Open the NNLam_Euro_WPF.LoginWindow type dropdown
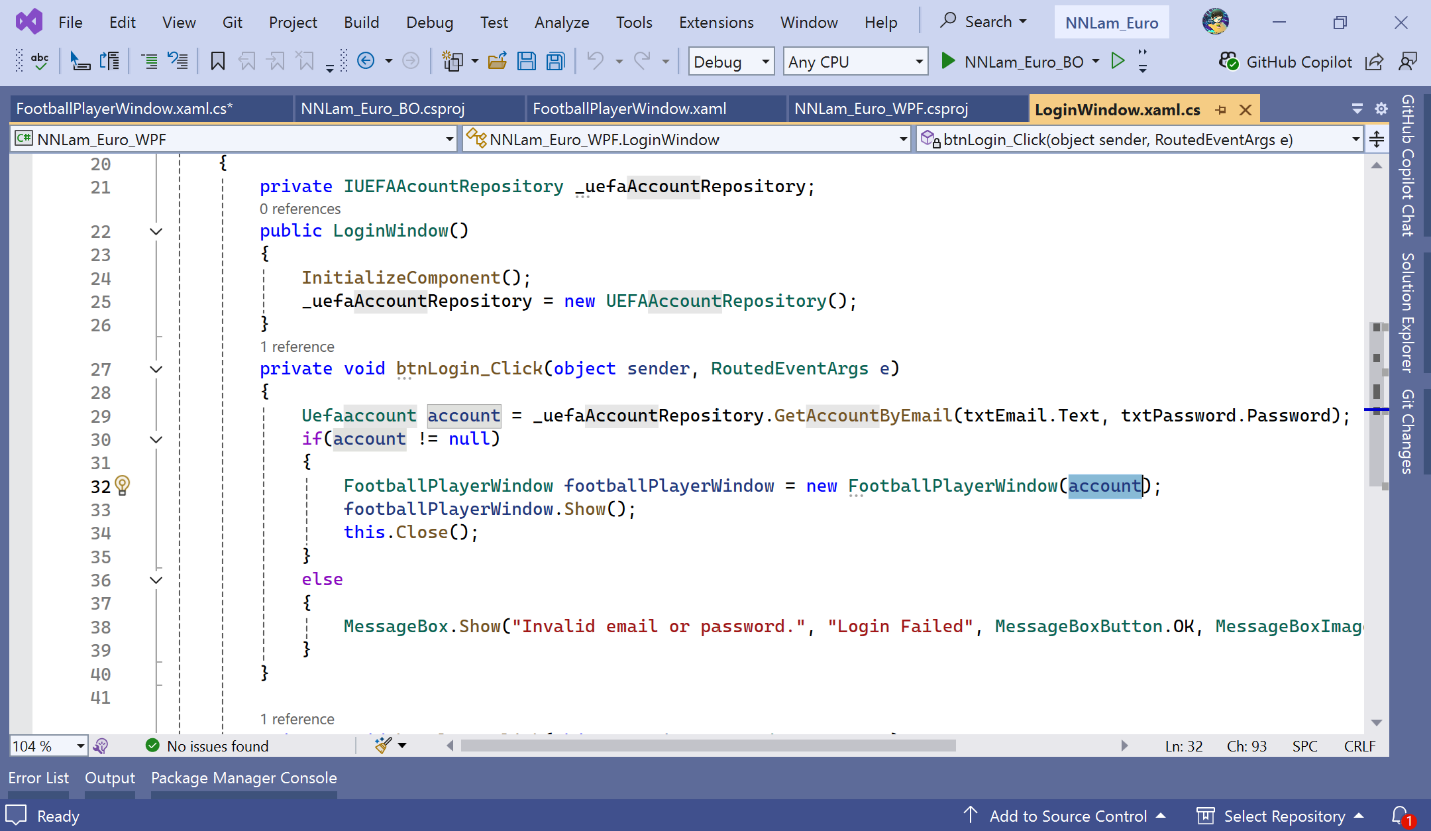The height and width of the screenshot is (831, 1431). pyautogui.click(x=687, y=139)
